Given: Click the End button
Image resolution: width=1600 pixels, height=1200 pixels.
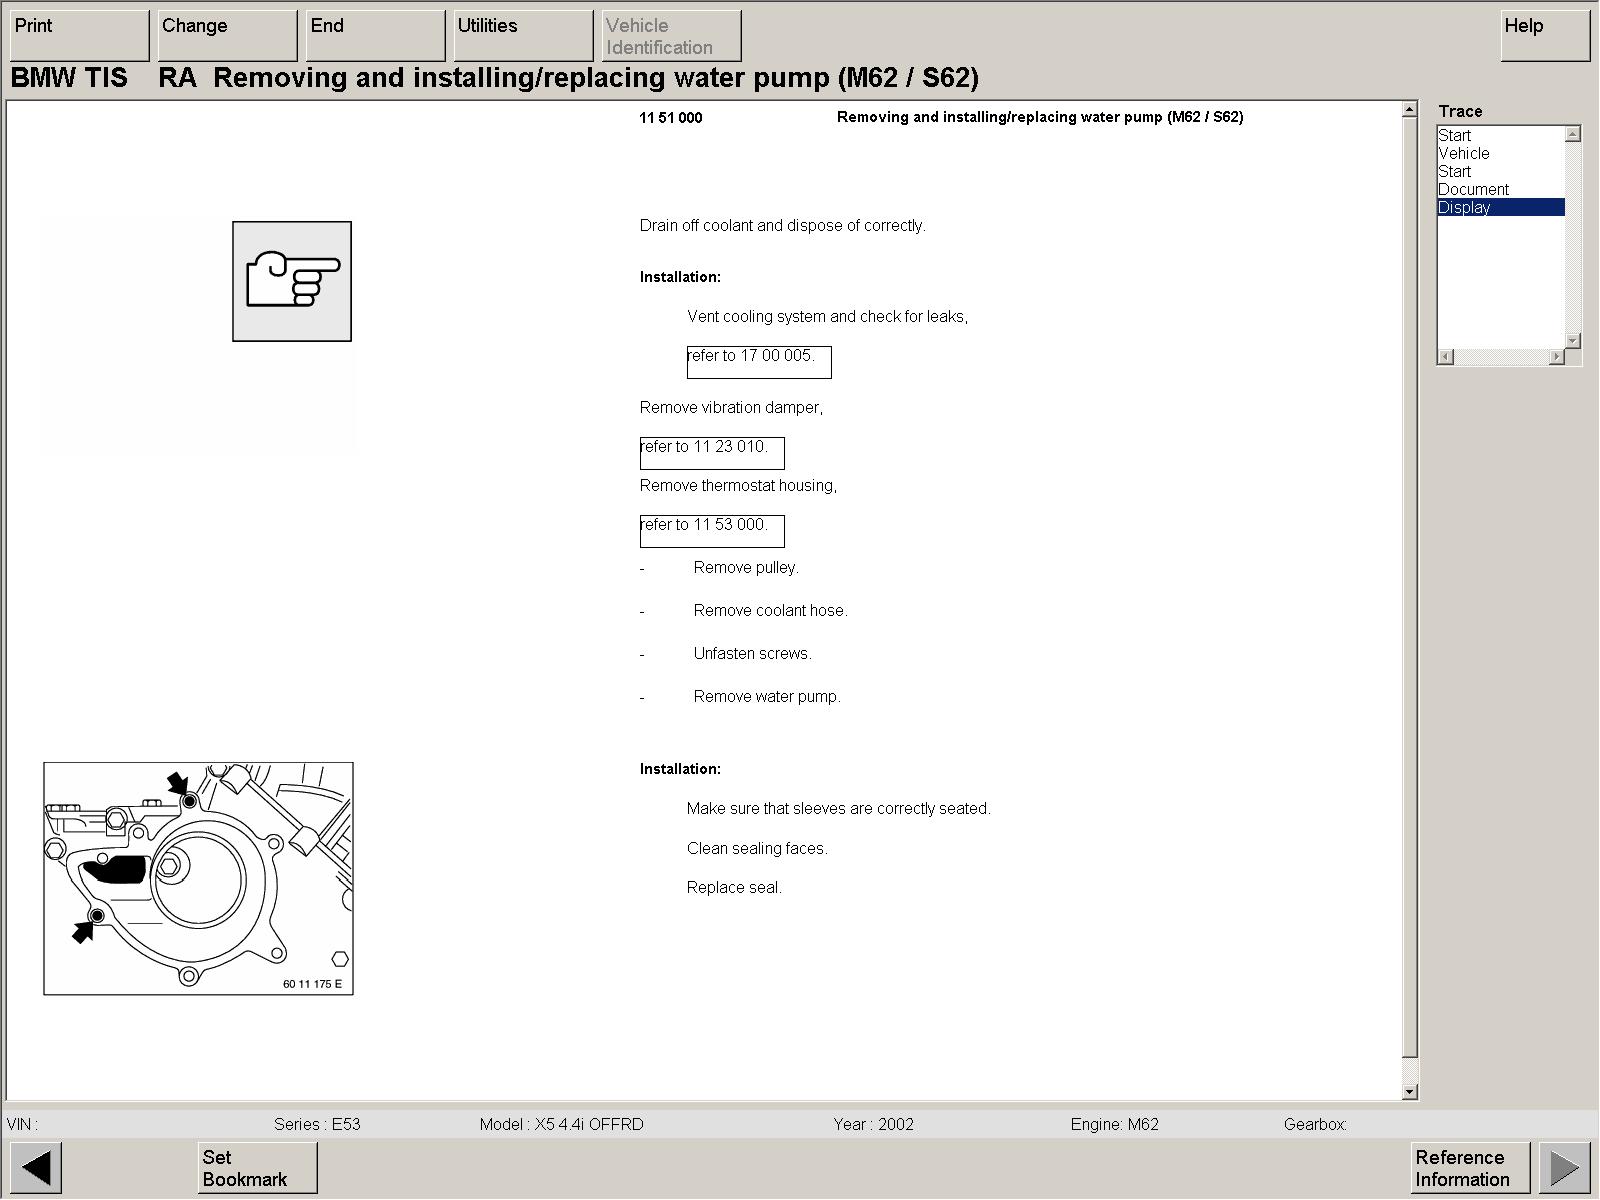Looking at the screenshot, I should coord(375,35).
